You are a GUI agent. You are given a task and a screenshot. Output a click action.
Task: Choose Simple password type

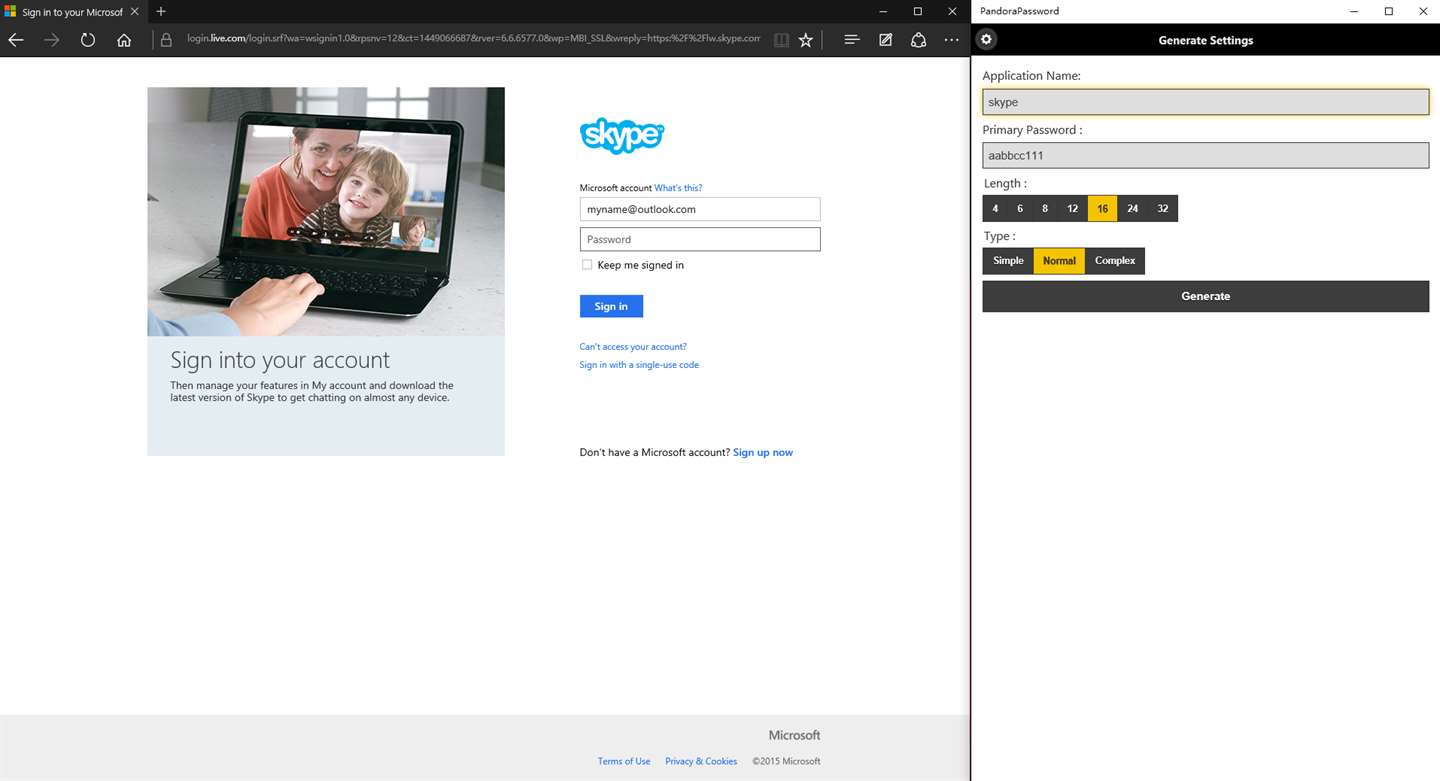pyautogui.click(x=1008, y=261)
